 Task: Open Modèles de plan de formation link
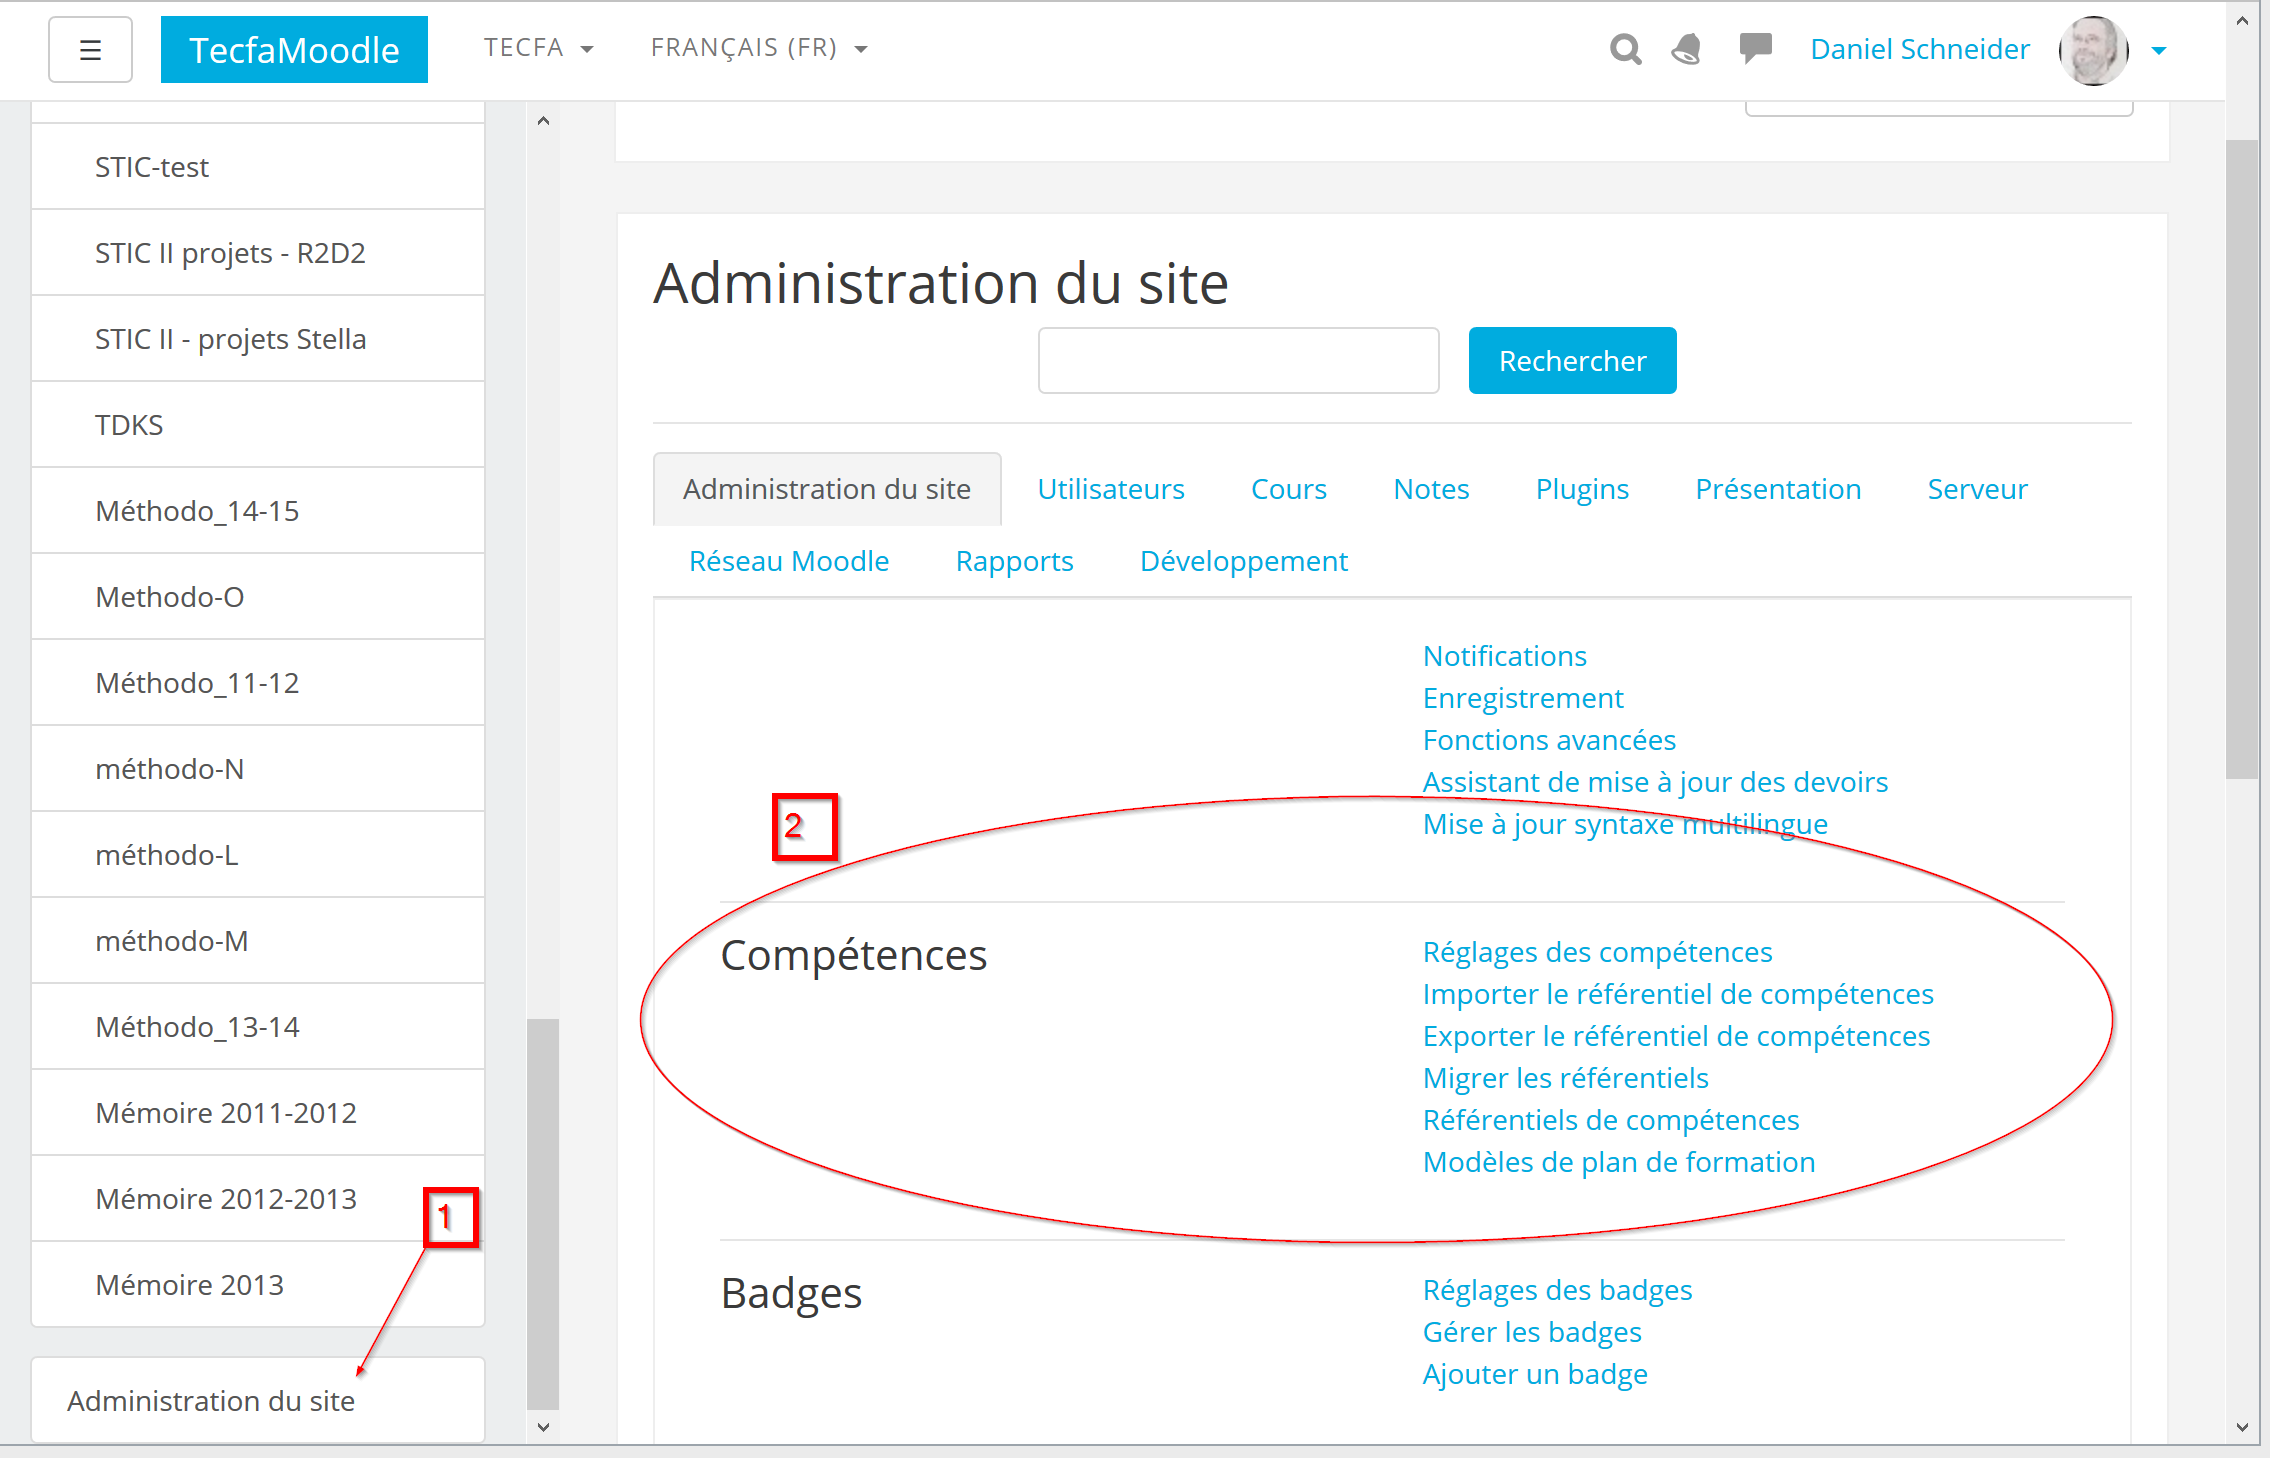[x=1619, y=1162]
